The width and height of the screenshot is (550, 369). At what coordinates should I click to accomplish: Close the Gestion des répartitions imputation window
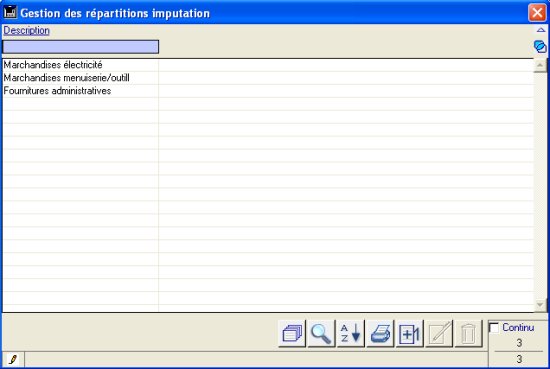click(x=537, y=13)
